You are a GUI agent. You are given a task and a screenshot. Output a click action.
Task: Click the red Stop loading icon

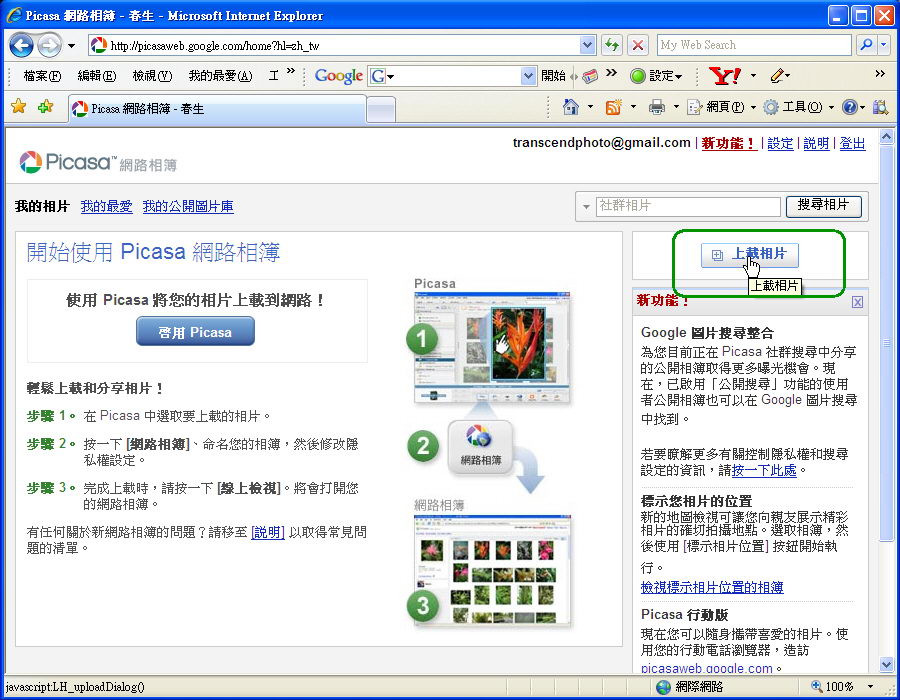(x=638, y=45)
